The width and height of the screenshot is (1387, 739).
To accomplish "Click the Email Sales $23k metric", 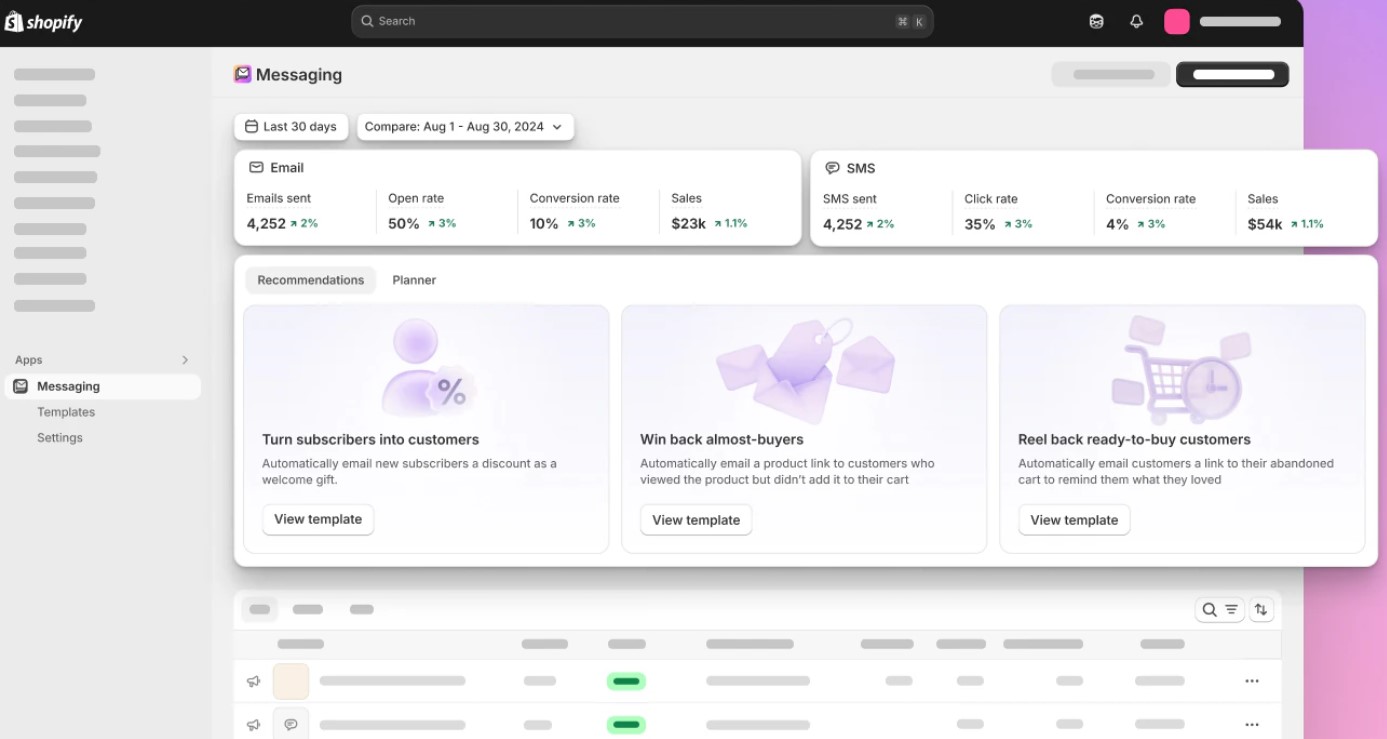I will tap(689, 224).
